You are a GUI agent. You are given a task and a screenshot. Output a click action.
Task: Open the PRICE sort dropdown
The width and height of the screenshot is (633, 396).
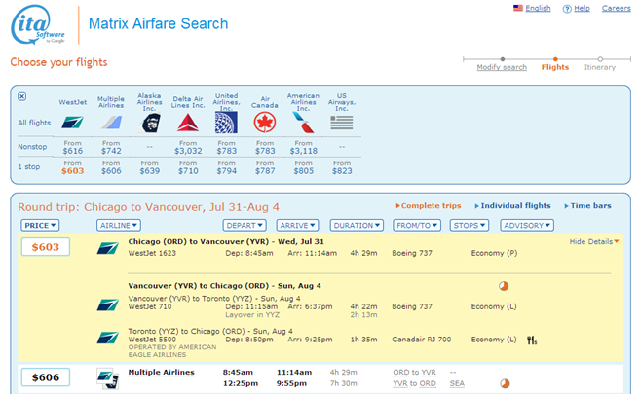click(x=40, y=225)
